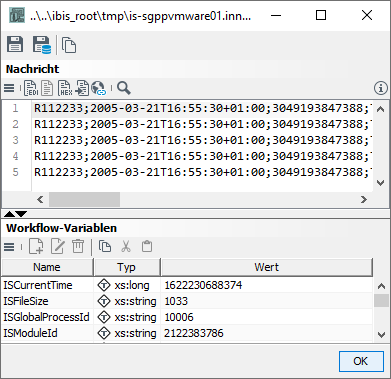Screen dimensions: 391x379
Task: Paste workflow variable from clipboard
Action: (147, 247)
